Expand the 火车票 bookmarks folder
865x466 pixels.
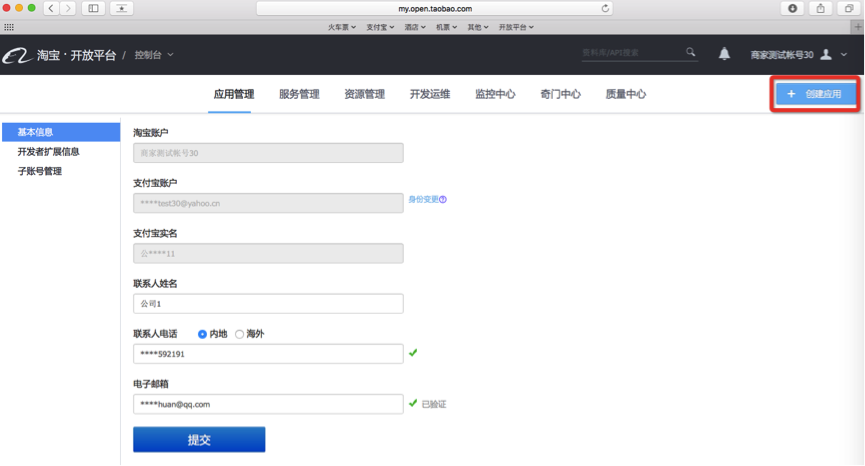(342, 27)
